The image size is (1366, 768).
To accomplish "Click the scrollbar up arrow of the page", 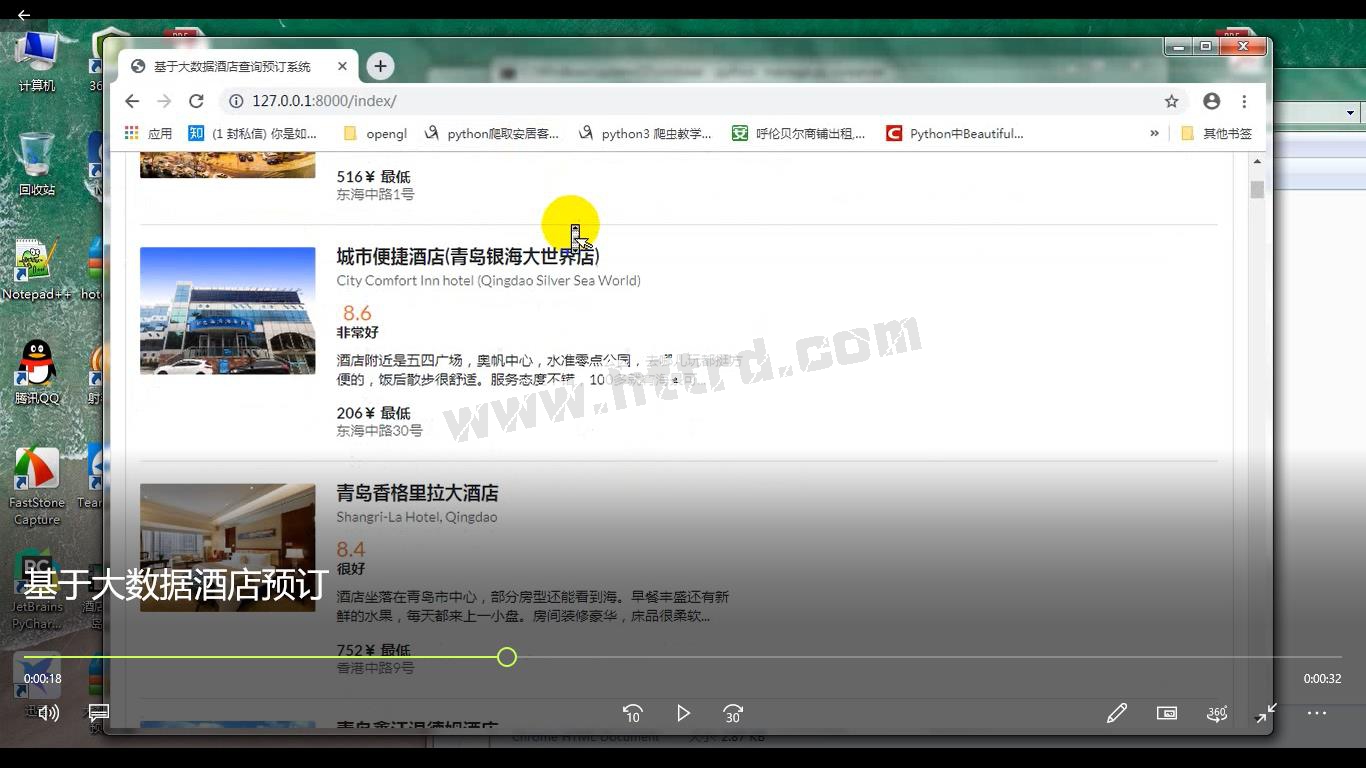I will click(x=1257, y=161).
